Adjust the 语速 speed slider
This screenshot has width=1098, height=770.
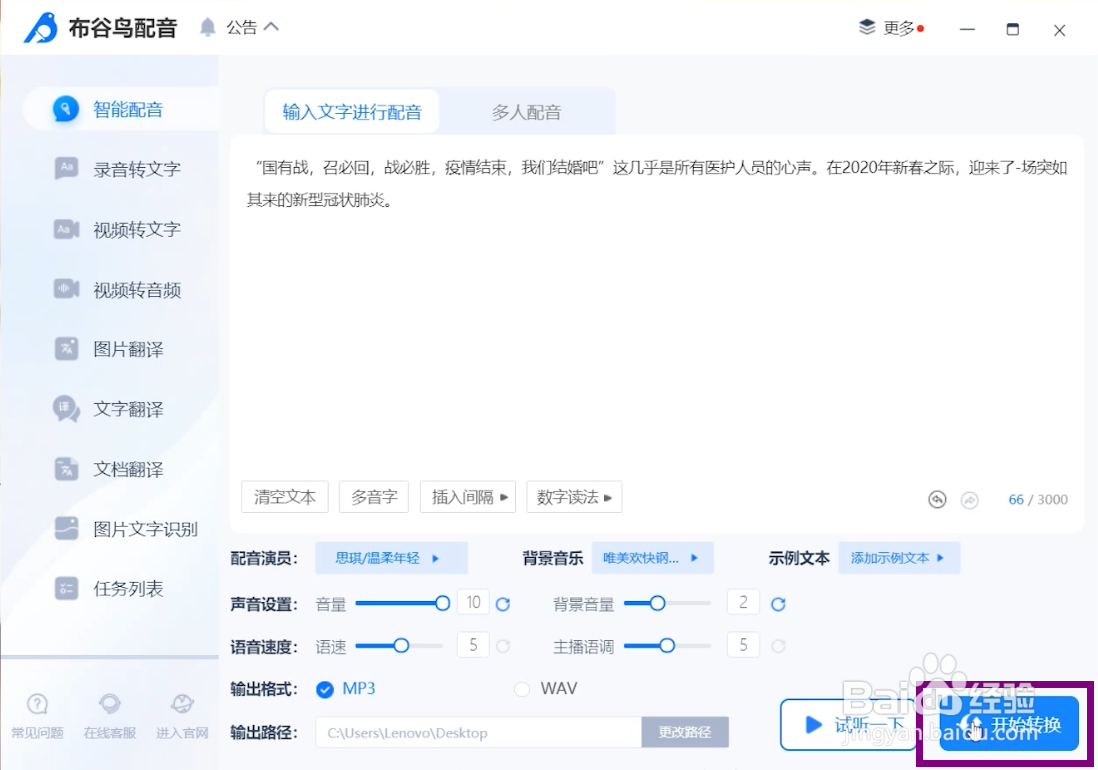399,645
